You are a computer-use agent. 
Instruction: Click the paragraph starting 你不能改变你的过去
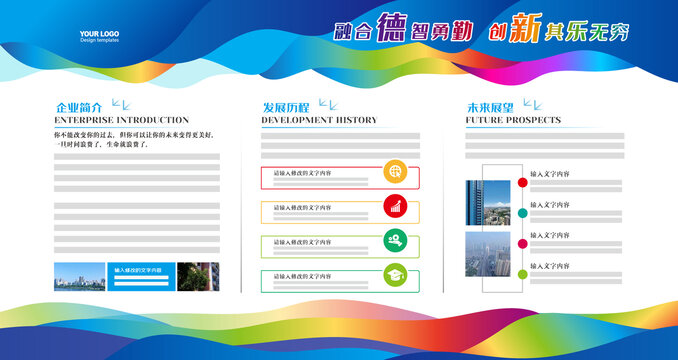134,140
